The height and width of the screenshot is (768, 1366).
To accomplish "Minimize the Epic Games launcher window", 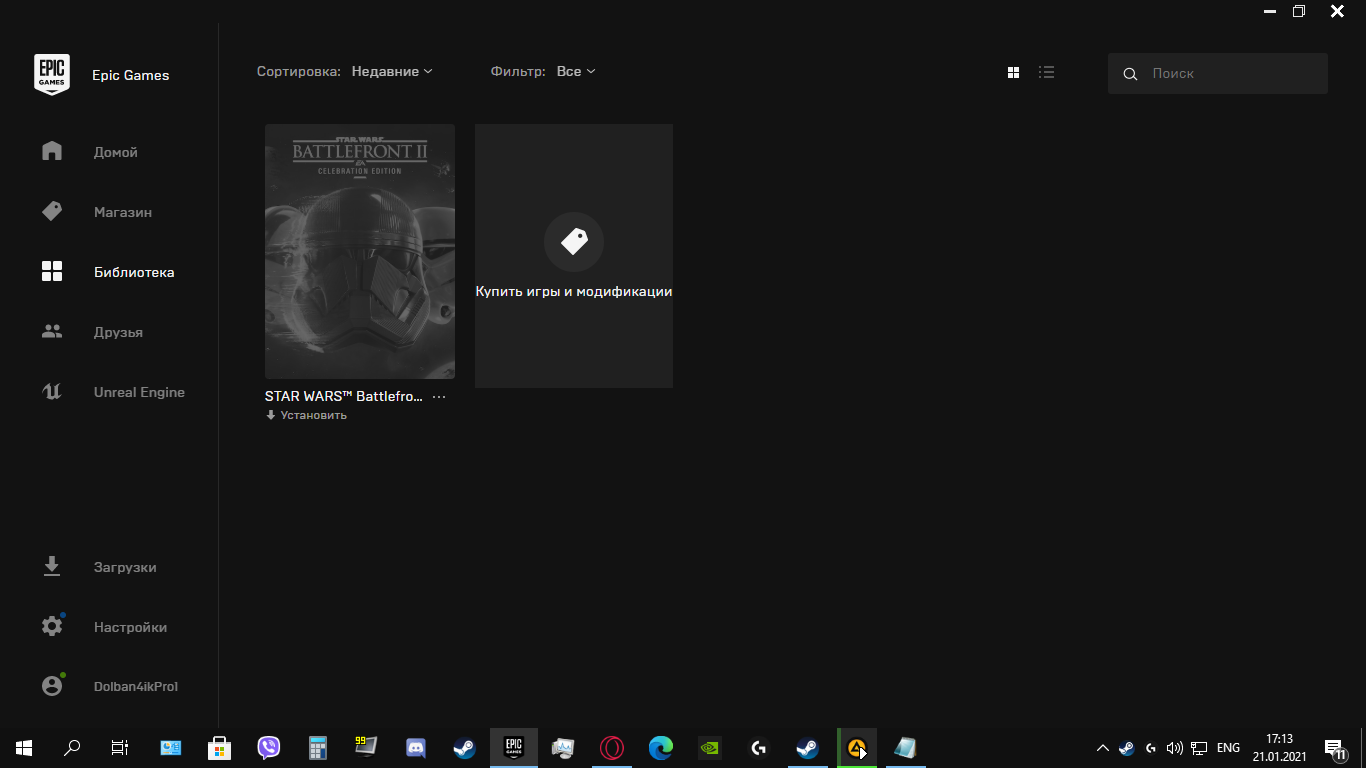I will (x=1269, y=11).
